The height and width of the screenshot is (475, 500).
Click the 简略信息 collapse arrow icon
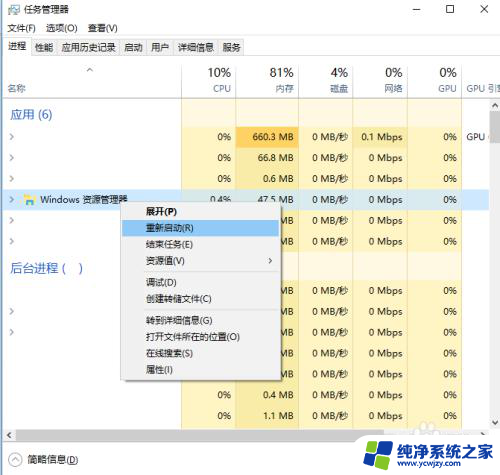(15, 460)
